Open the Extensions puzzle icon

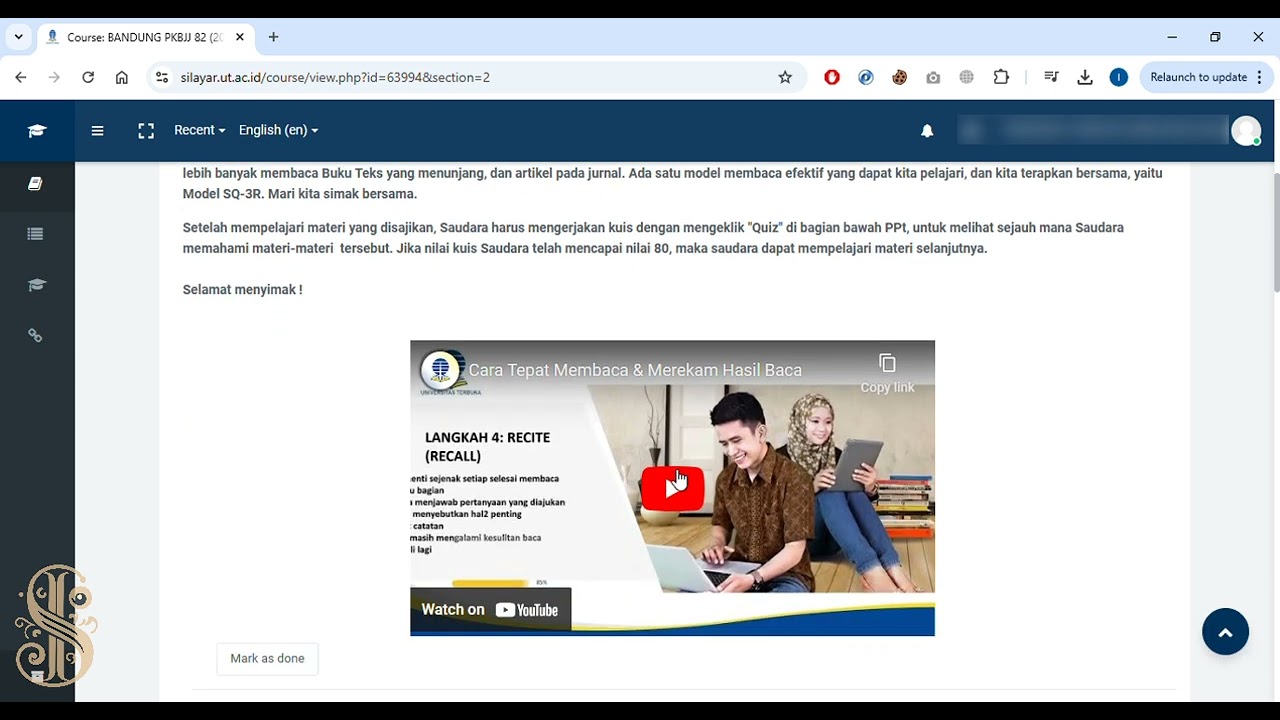[x=1001, y=77]
